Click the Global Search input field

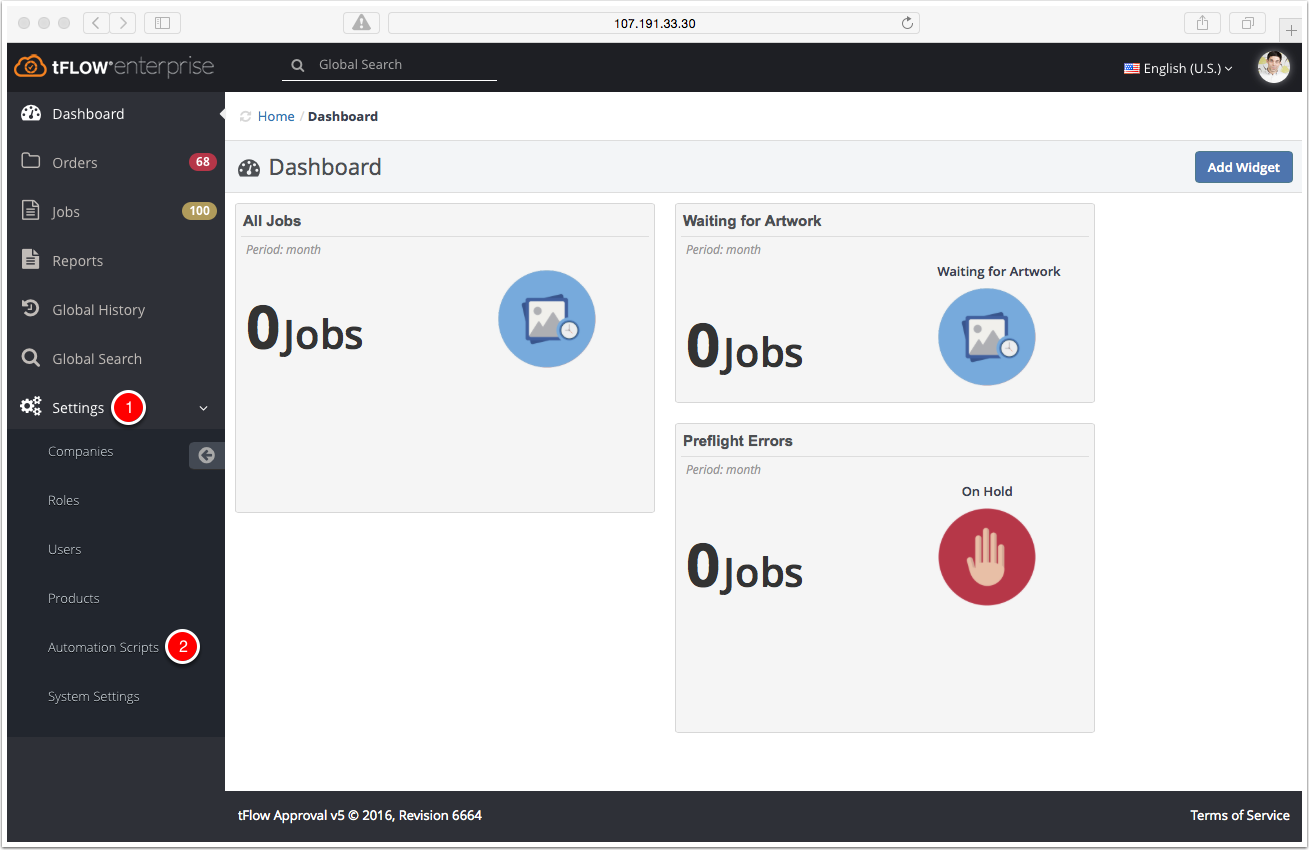pyautogui.click(x=390, y=65)
